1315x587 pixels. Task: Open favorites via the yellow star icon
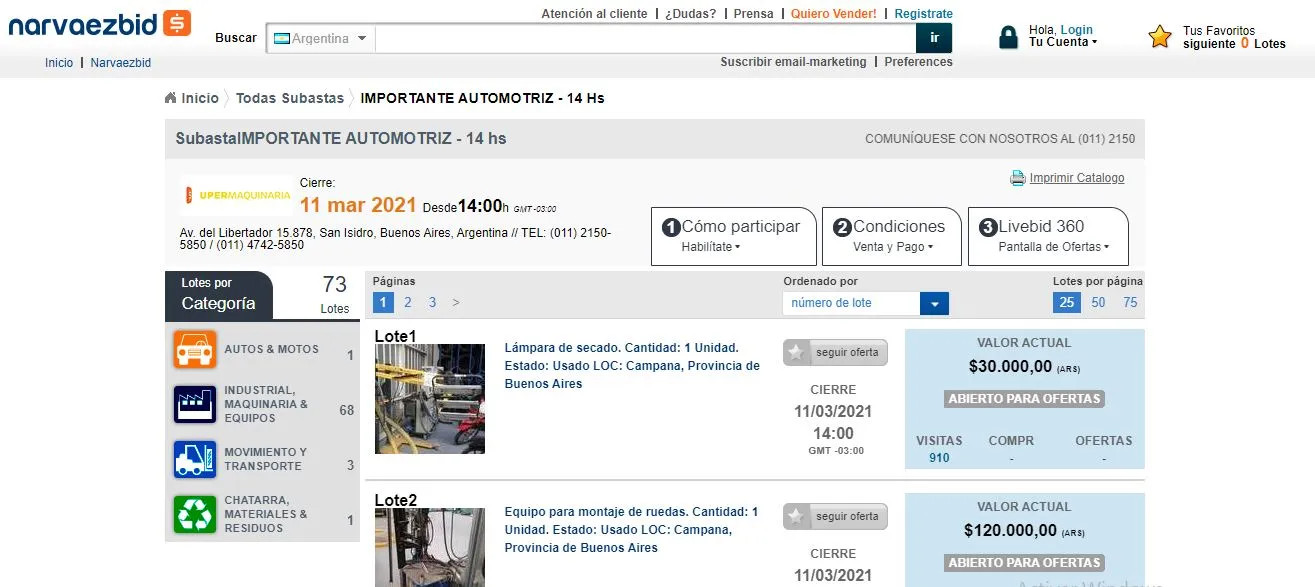(x=1160, y=37)
